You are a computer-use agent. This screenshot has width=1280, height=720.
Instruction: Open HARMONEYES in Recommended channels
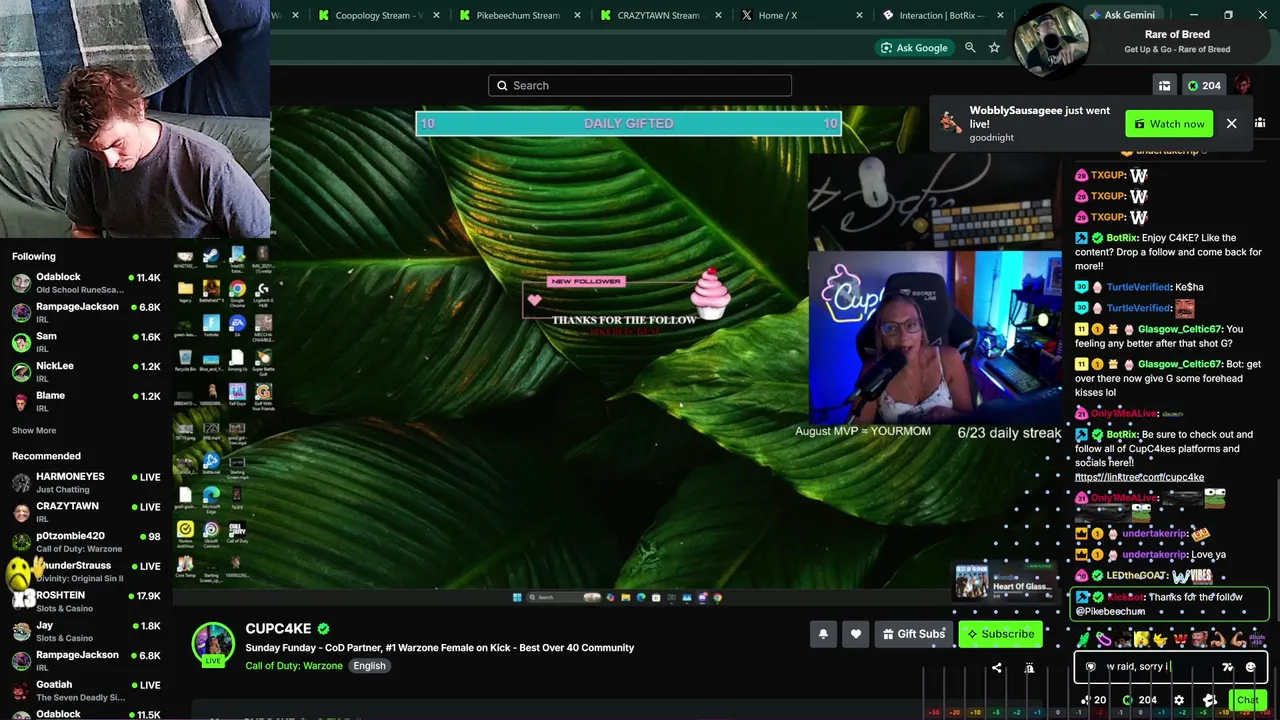pos(86,483)
